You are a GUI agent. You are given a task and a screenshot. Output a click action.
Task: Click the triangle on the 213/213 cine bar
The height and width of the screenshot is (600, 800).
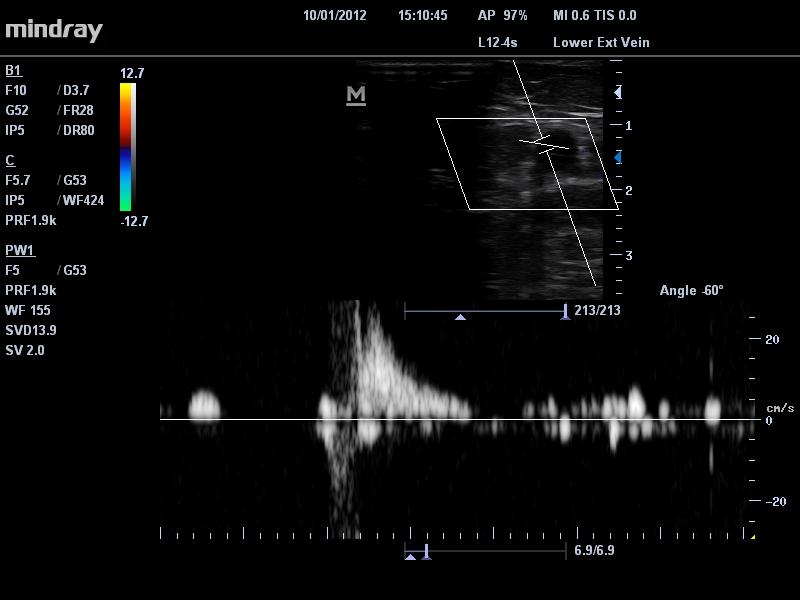(x=460, y=316)
